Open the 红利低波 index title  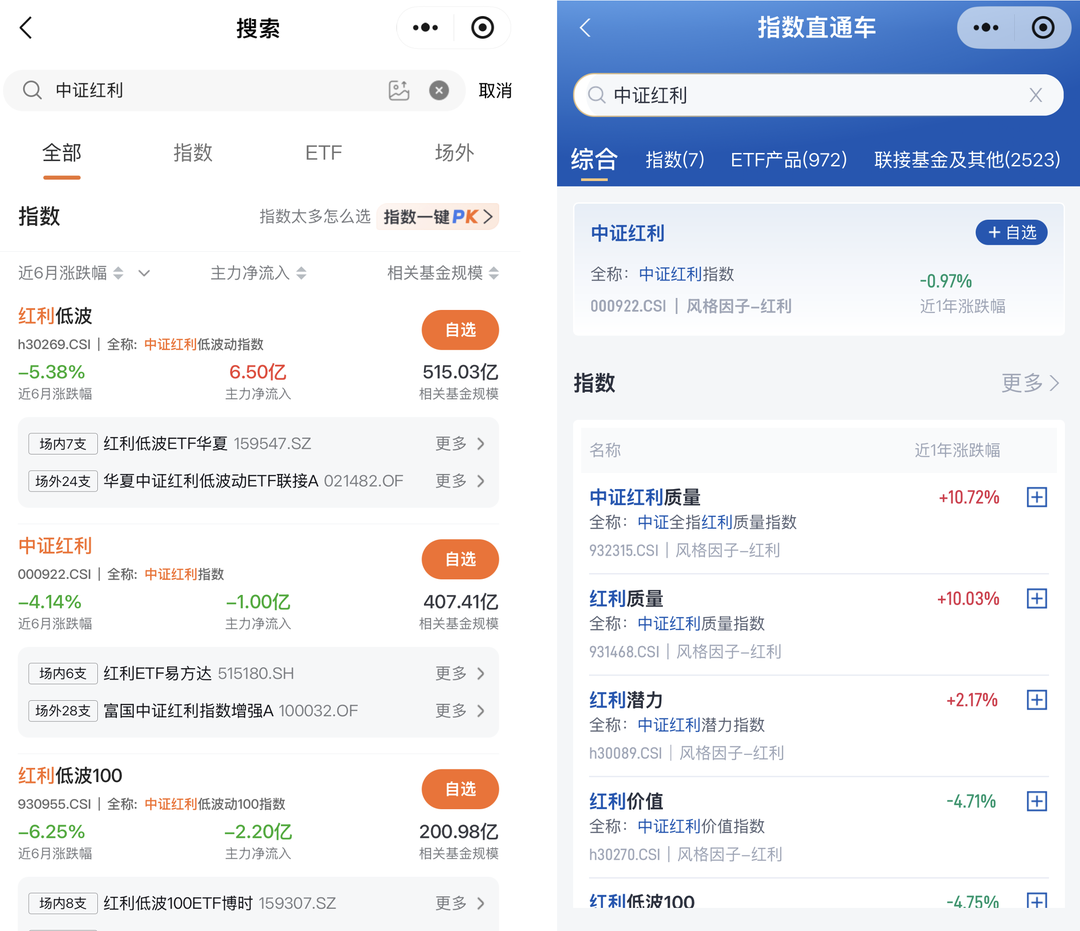pyautogui.click(x=55, y=316)
